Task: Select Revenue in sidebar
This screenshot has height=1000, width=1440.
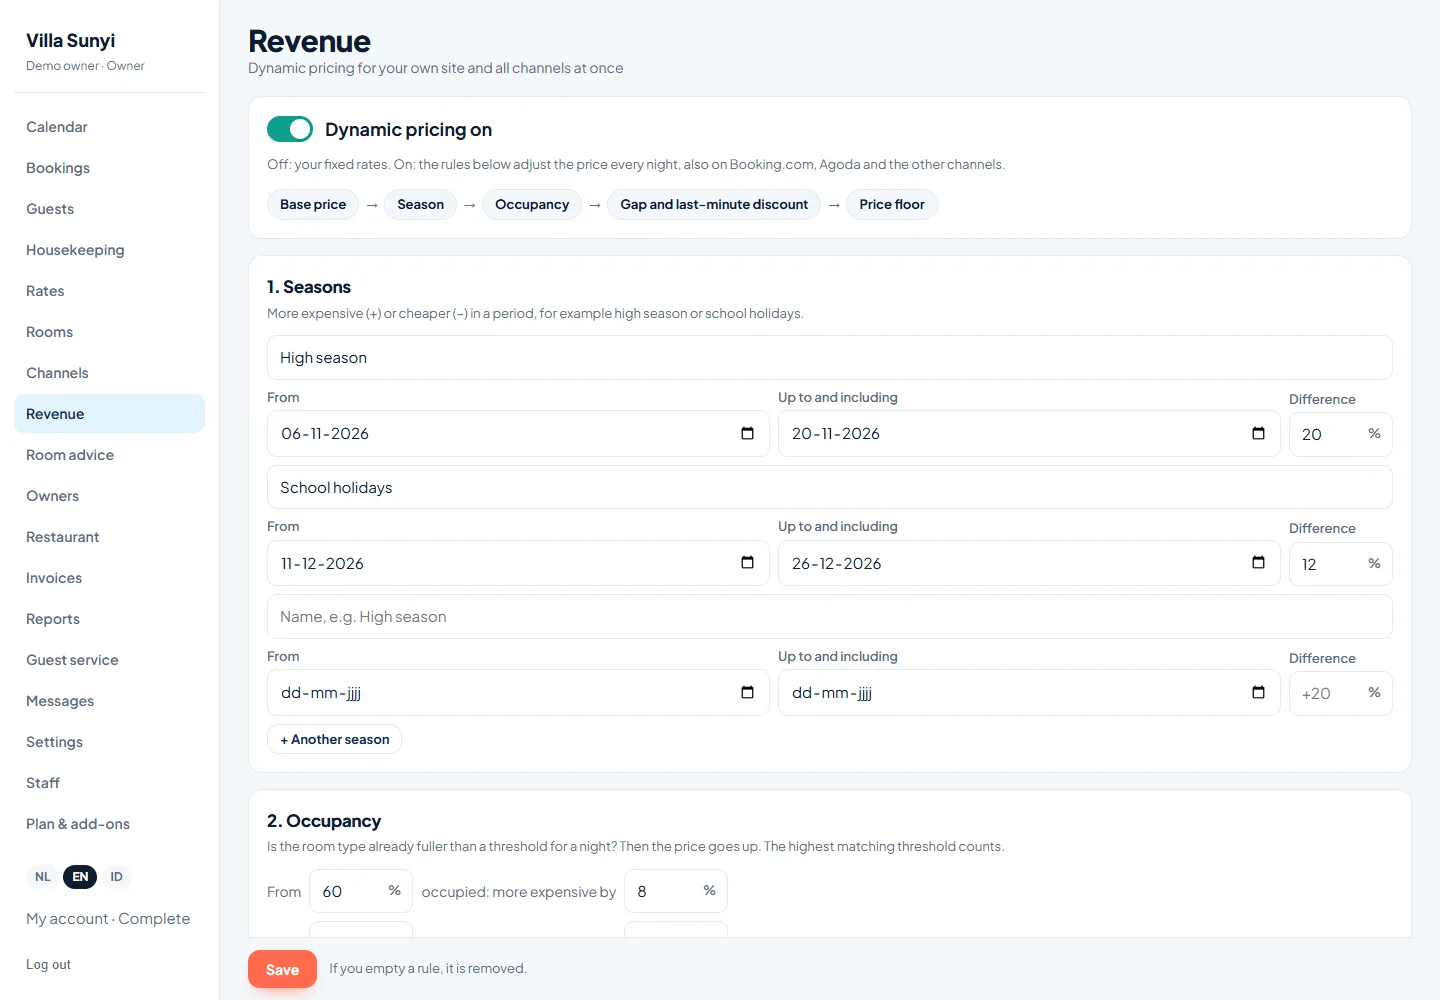Action: pyautogui.click(x=109, y=414)
